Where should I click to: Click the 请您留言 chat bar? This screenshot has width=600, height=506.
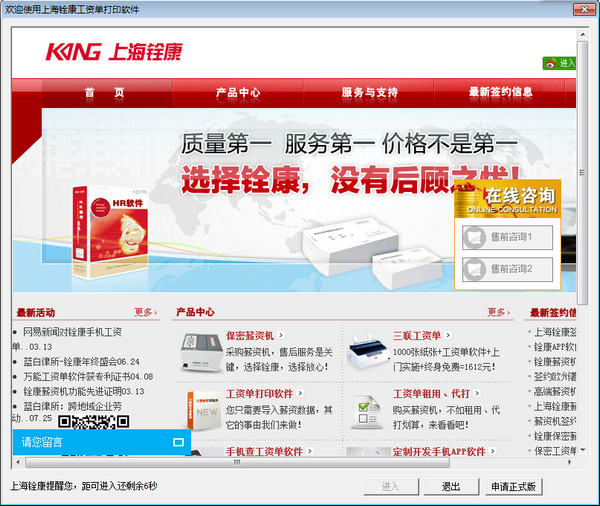tap(102, 442)
